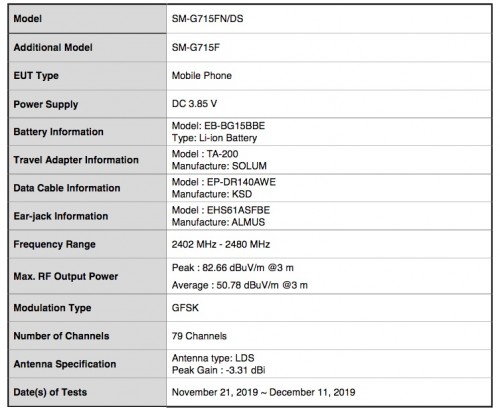
Task: Select the Ear-jack Information label
Action: 61,216
